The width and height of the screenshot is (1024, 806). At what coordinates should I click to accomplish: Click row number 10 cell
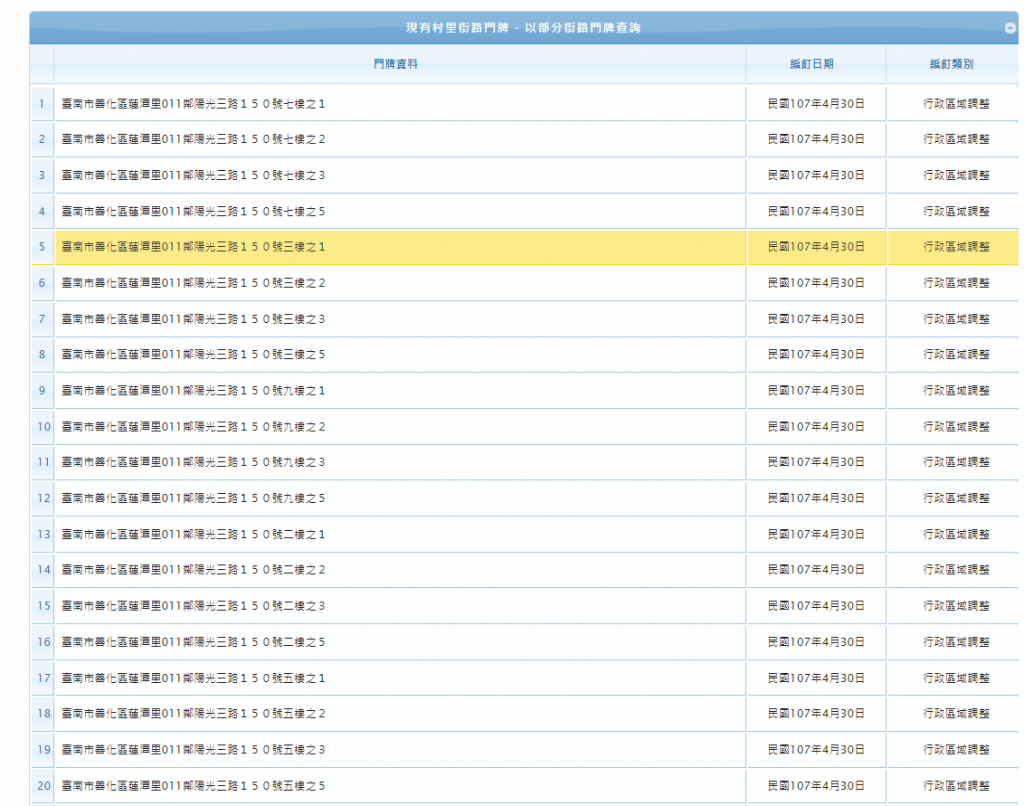pos(42,427)
